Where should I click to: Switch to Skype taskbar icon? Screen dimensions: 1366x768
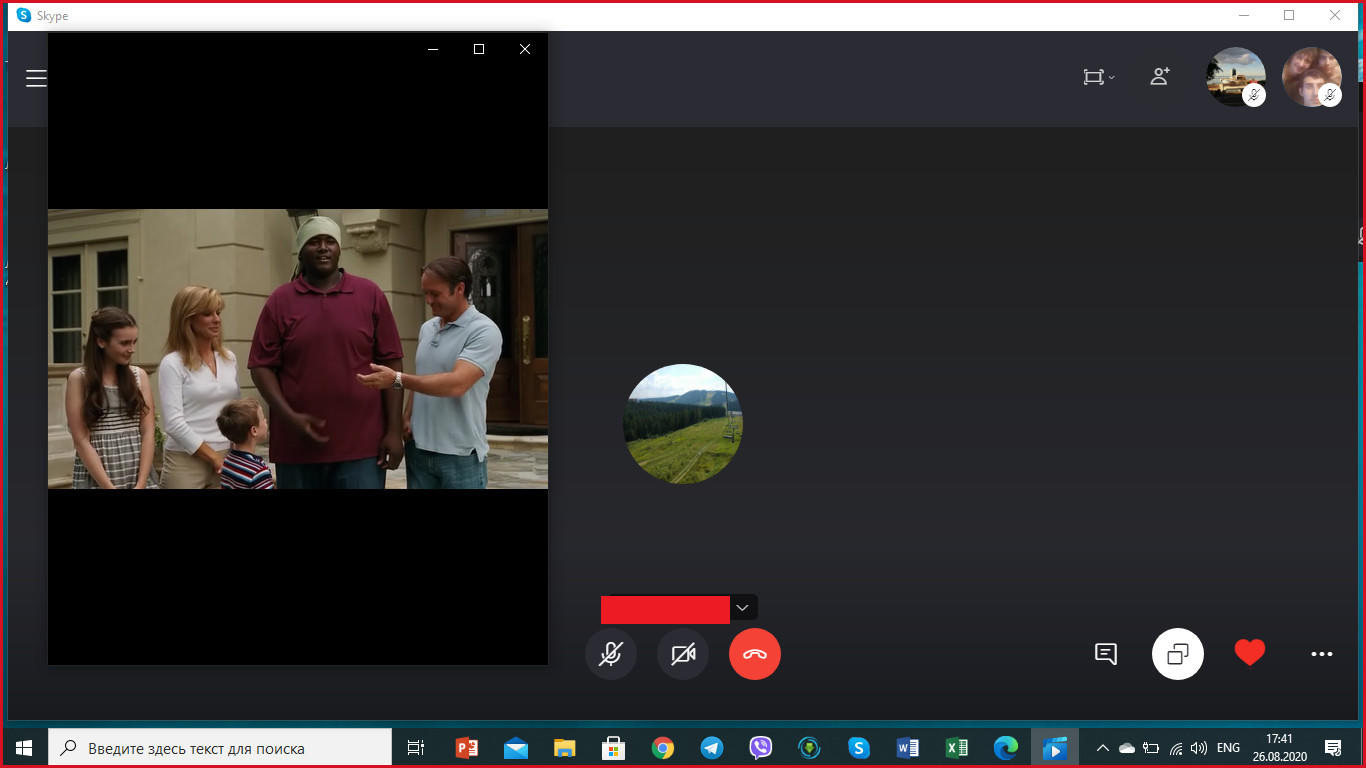(x=858, y=748)
